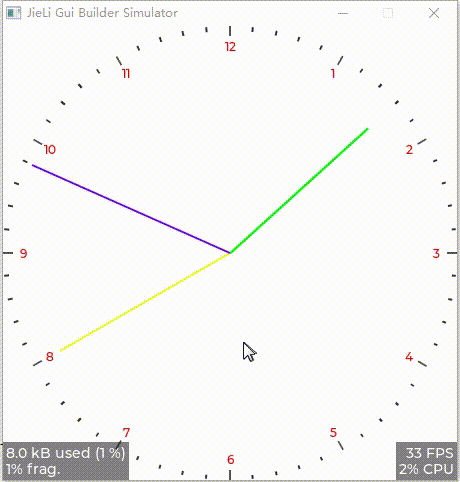The width and height of the screenshot is (460, 482).
Task: Click the number 9 on the clock face
Action: click(x=23, y=254)
